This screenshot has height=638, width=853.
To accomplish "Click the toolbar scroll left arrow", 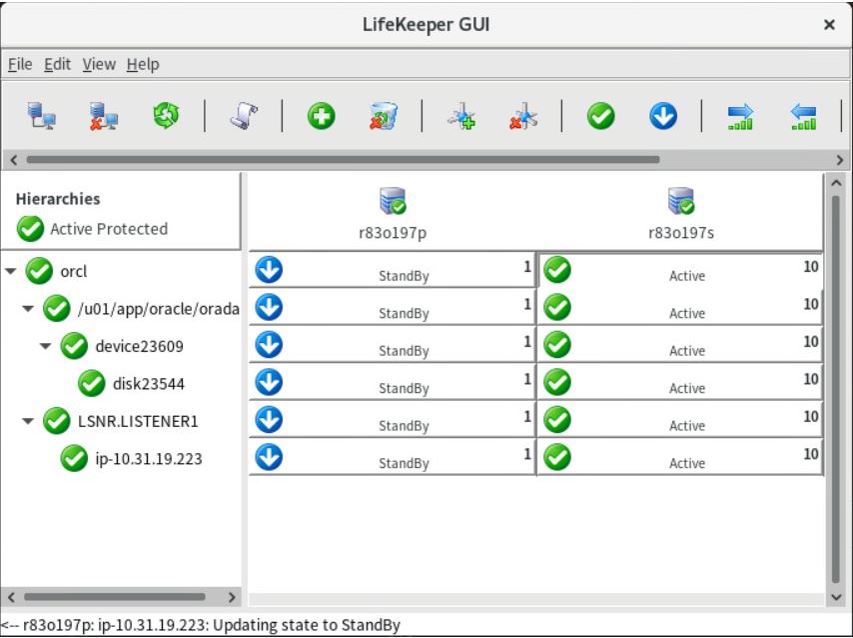I will 14,160.
